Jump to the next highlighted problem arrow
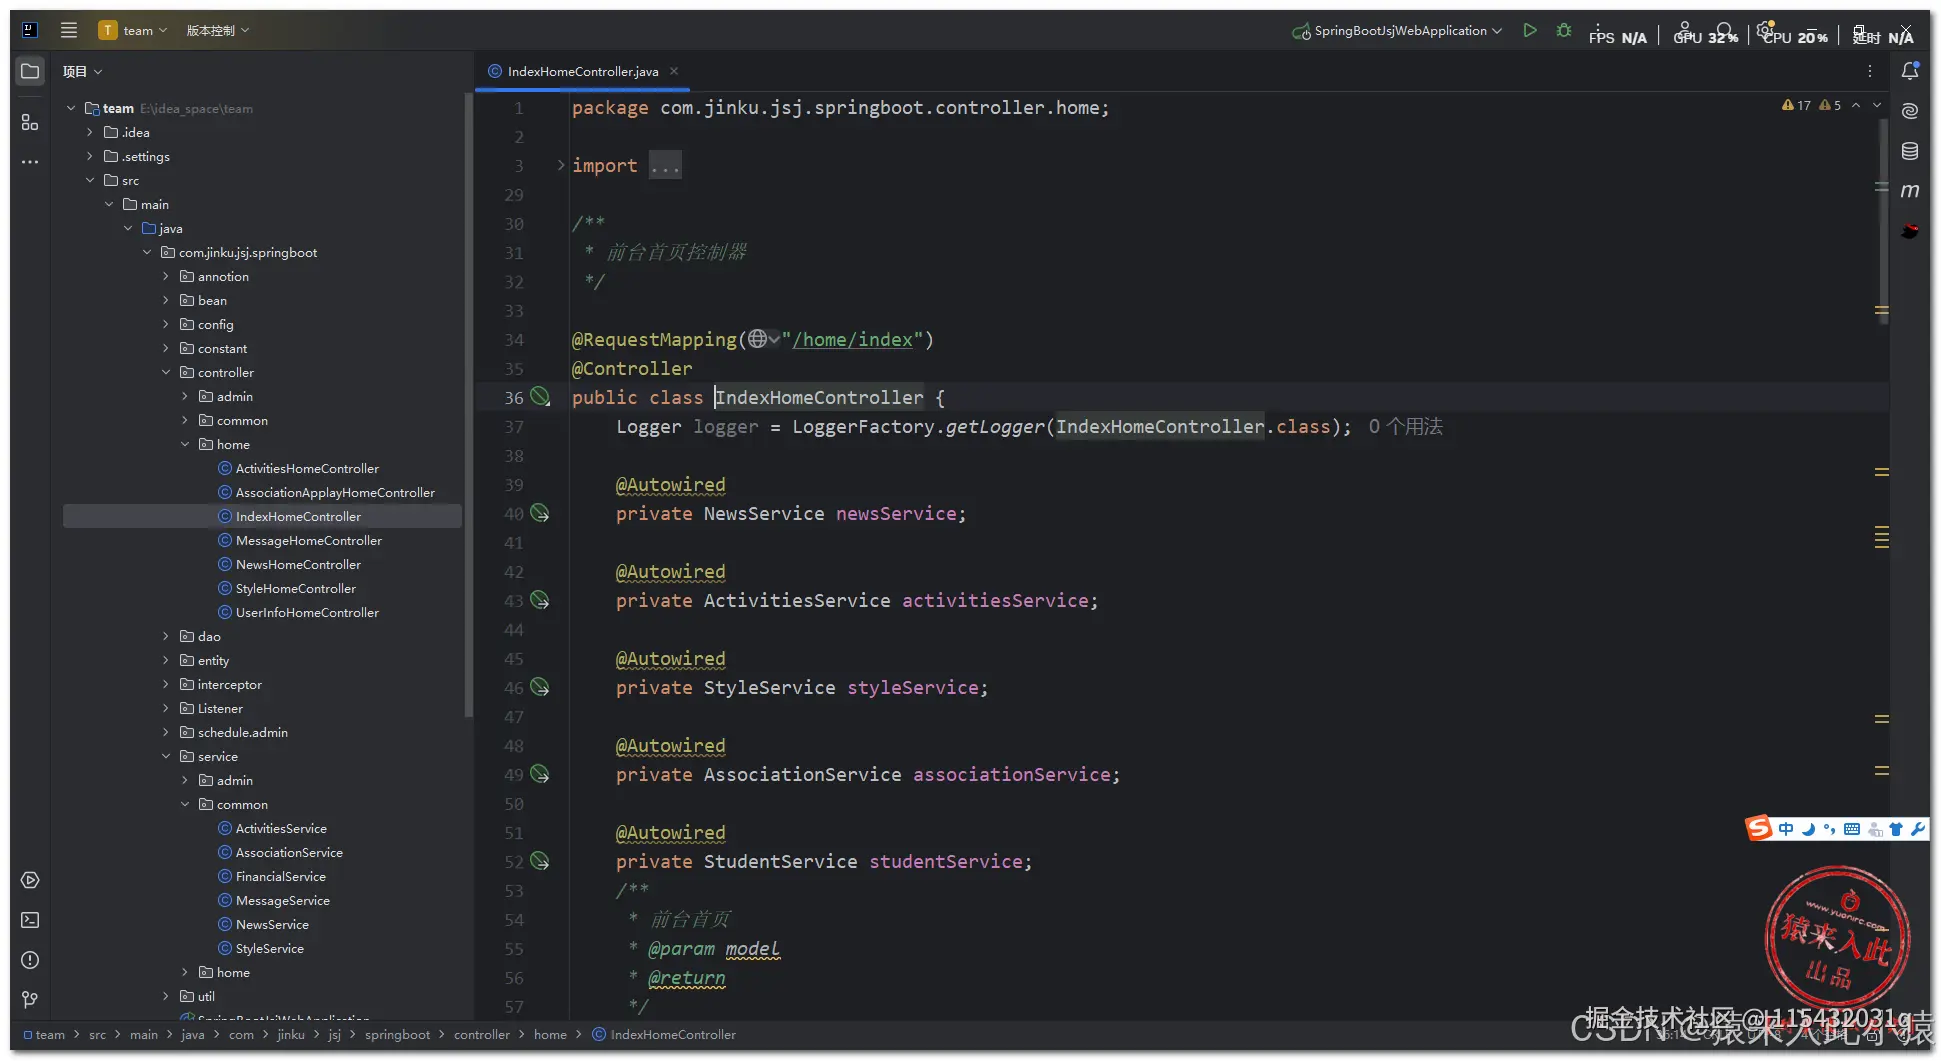Screen dimensions: 1941x1061 (1877, 105)
